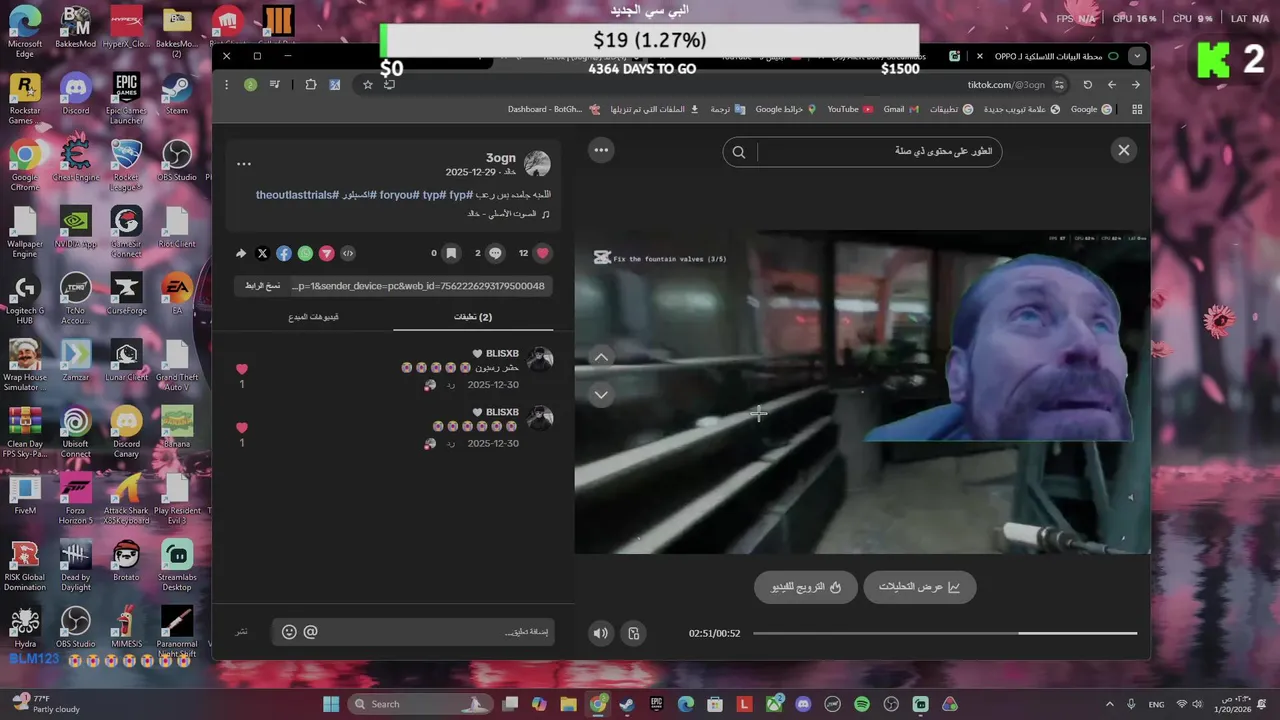The width and height of the screenshot is (1280, 720).
Task: Open Chrome tab search dropdown
Action: coord(1137,56)
